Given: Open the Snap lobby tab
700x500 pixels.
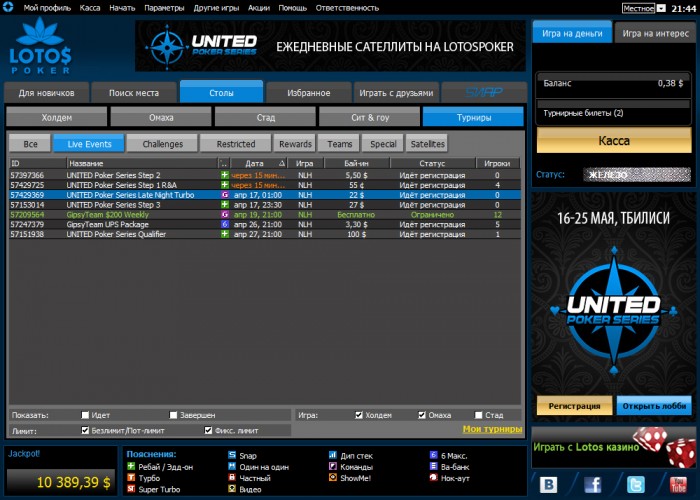Looking at the screenshot, I should 484,92.
